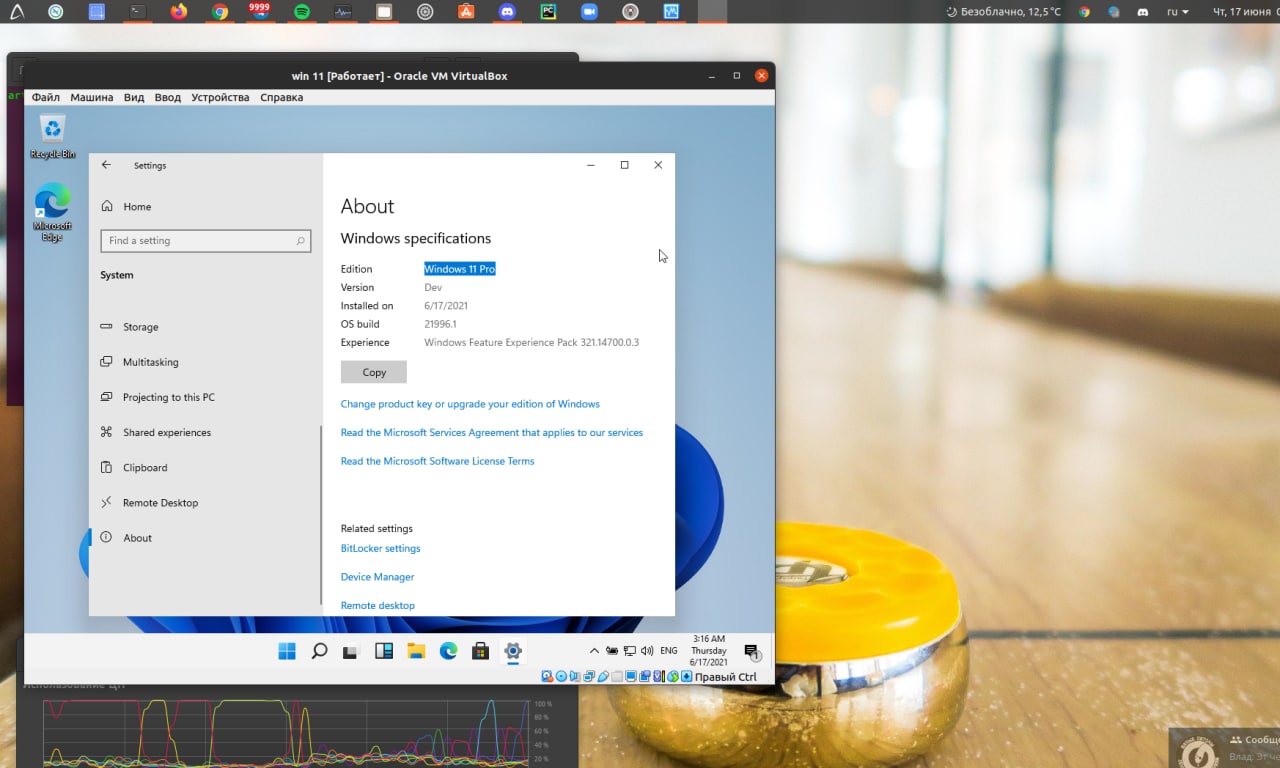Viewport: 1280px width, 768px height.
Task: Click the volume speaker tray icon
Action: (x=647, y=650)
